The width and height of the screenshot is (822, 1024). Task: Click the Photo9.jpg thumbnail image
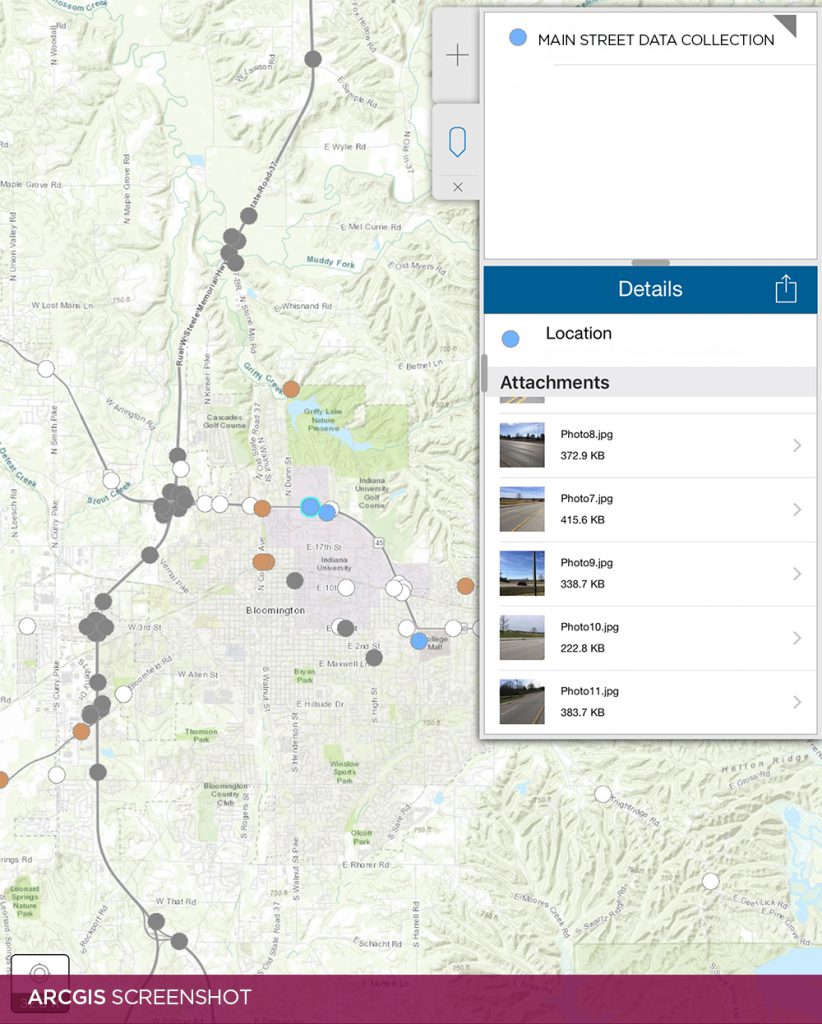click(521, 573)
